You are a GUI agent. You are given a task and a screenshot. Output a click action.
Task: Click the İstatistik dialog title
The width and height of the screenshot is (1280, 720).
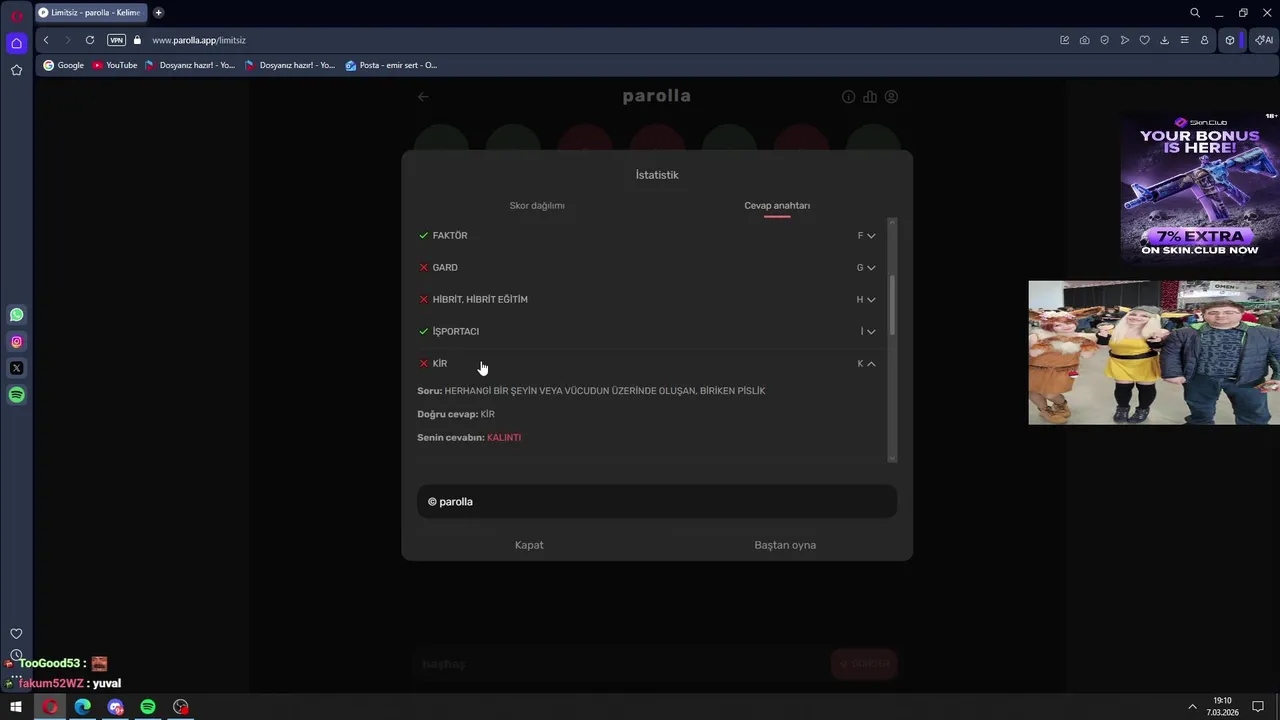pos(657,175)
